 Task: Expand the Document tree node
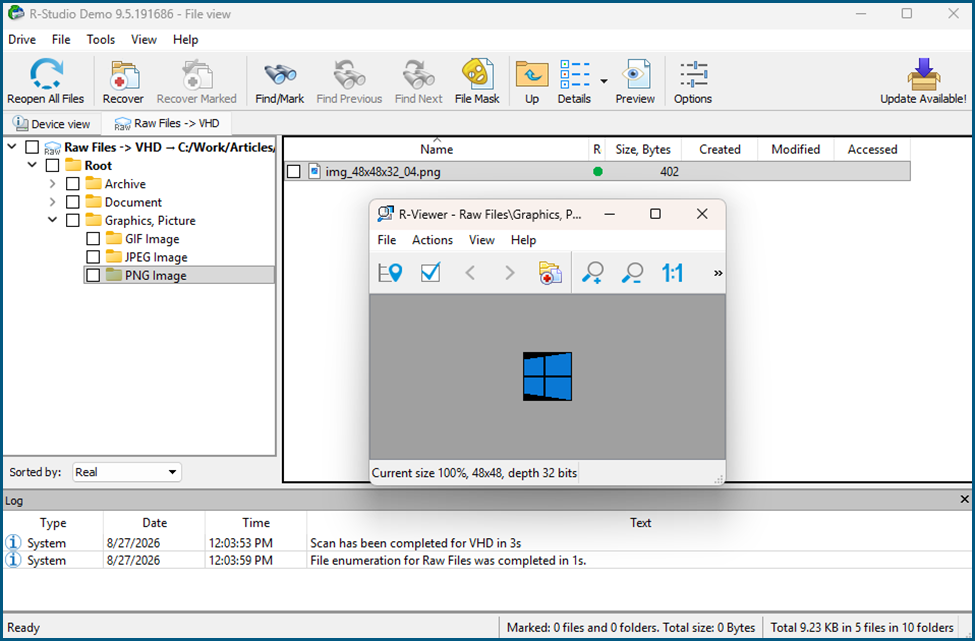coord(53,202)
